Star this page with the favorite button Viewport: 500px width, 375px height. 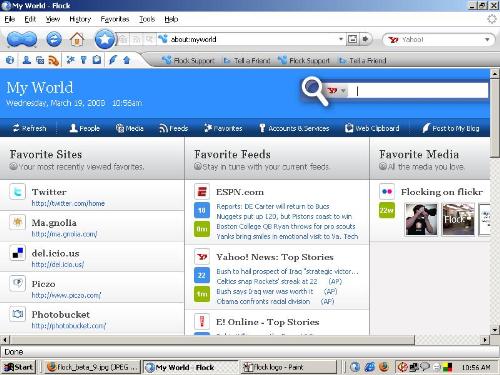point(105,39)
